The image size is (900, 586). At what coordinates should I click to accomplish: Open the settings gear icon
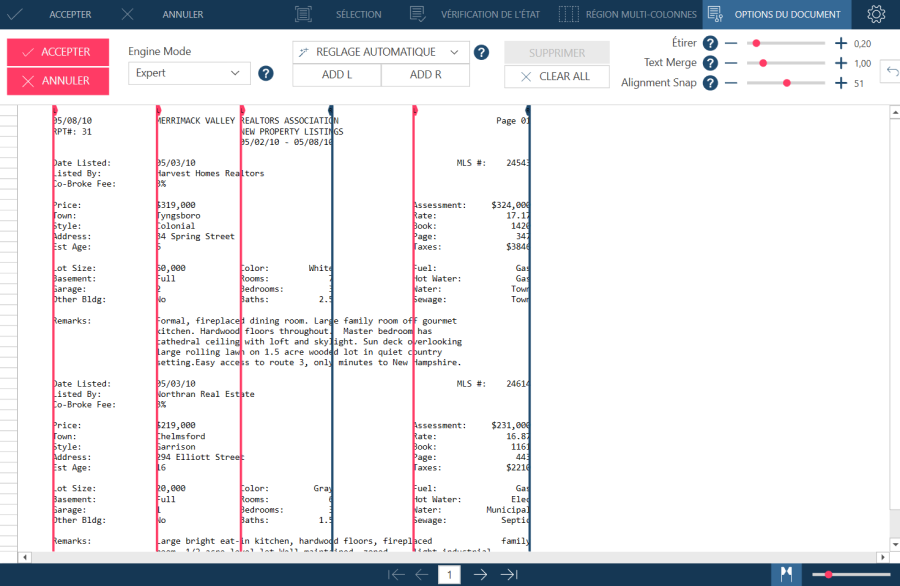(x=876, y=14)
